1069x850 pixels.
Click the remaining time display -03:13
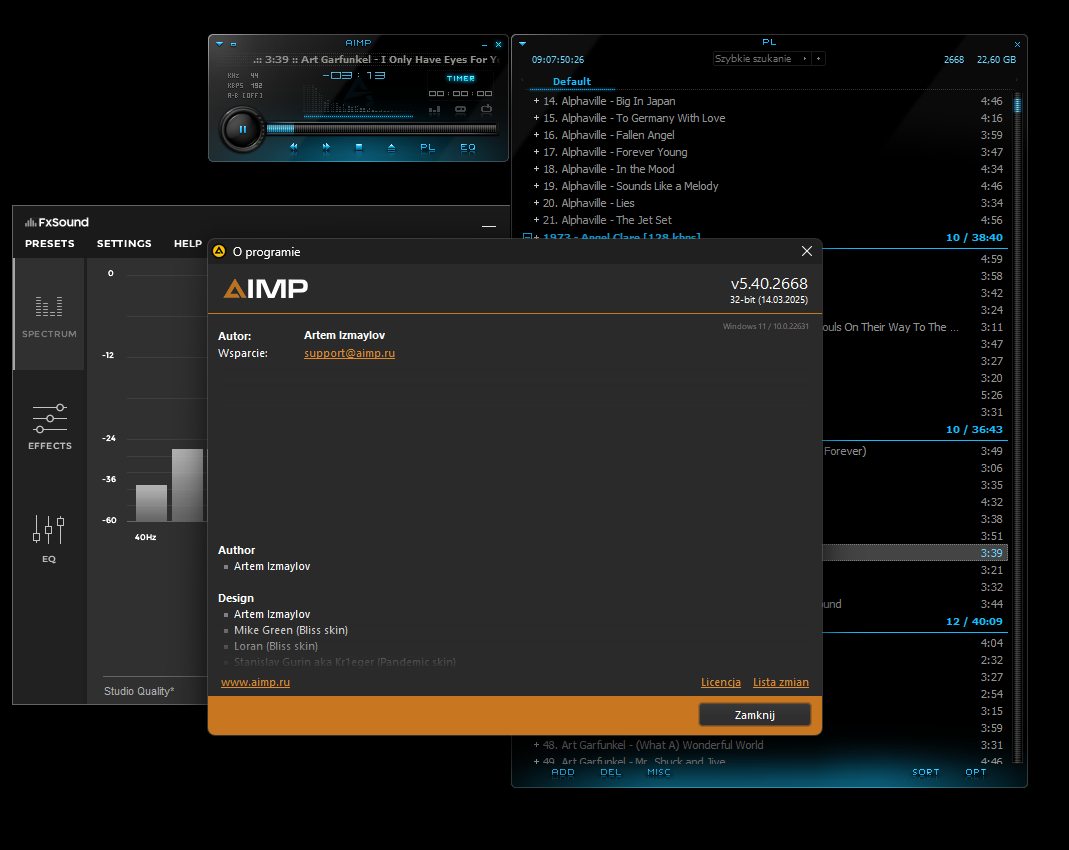pyautogui.click(x=354, y=76)
